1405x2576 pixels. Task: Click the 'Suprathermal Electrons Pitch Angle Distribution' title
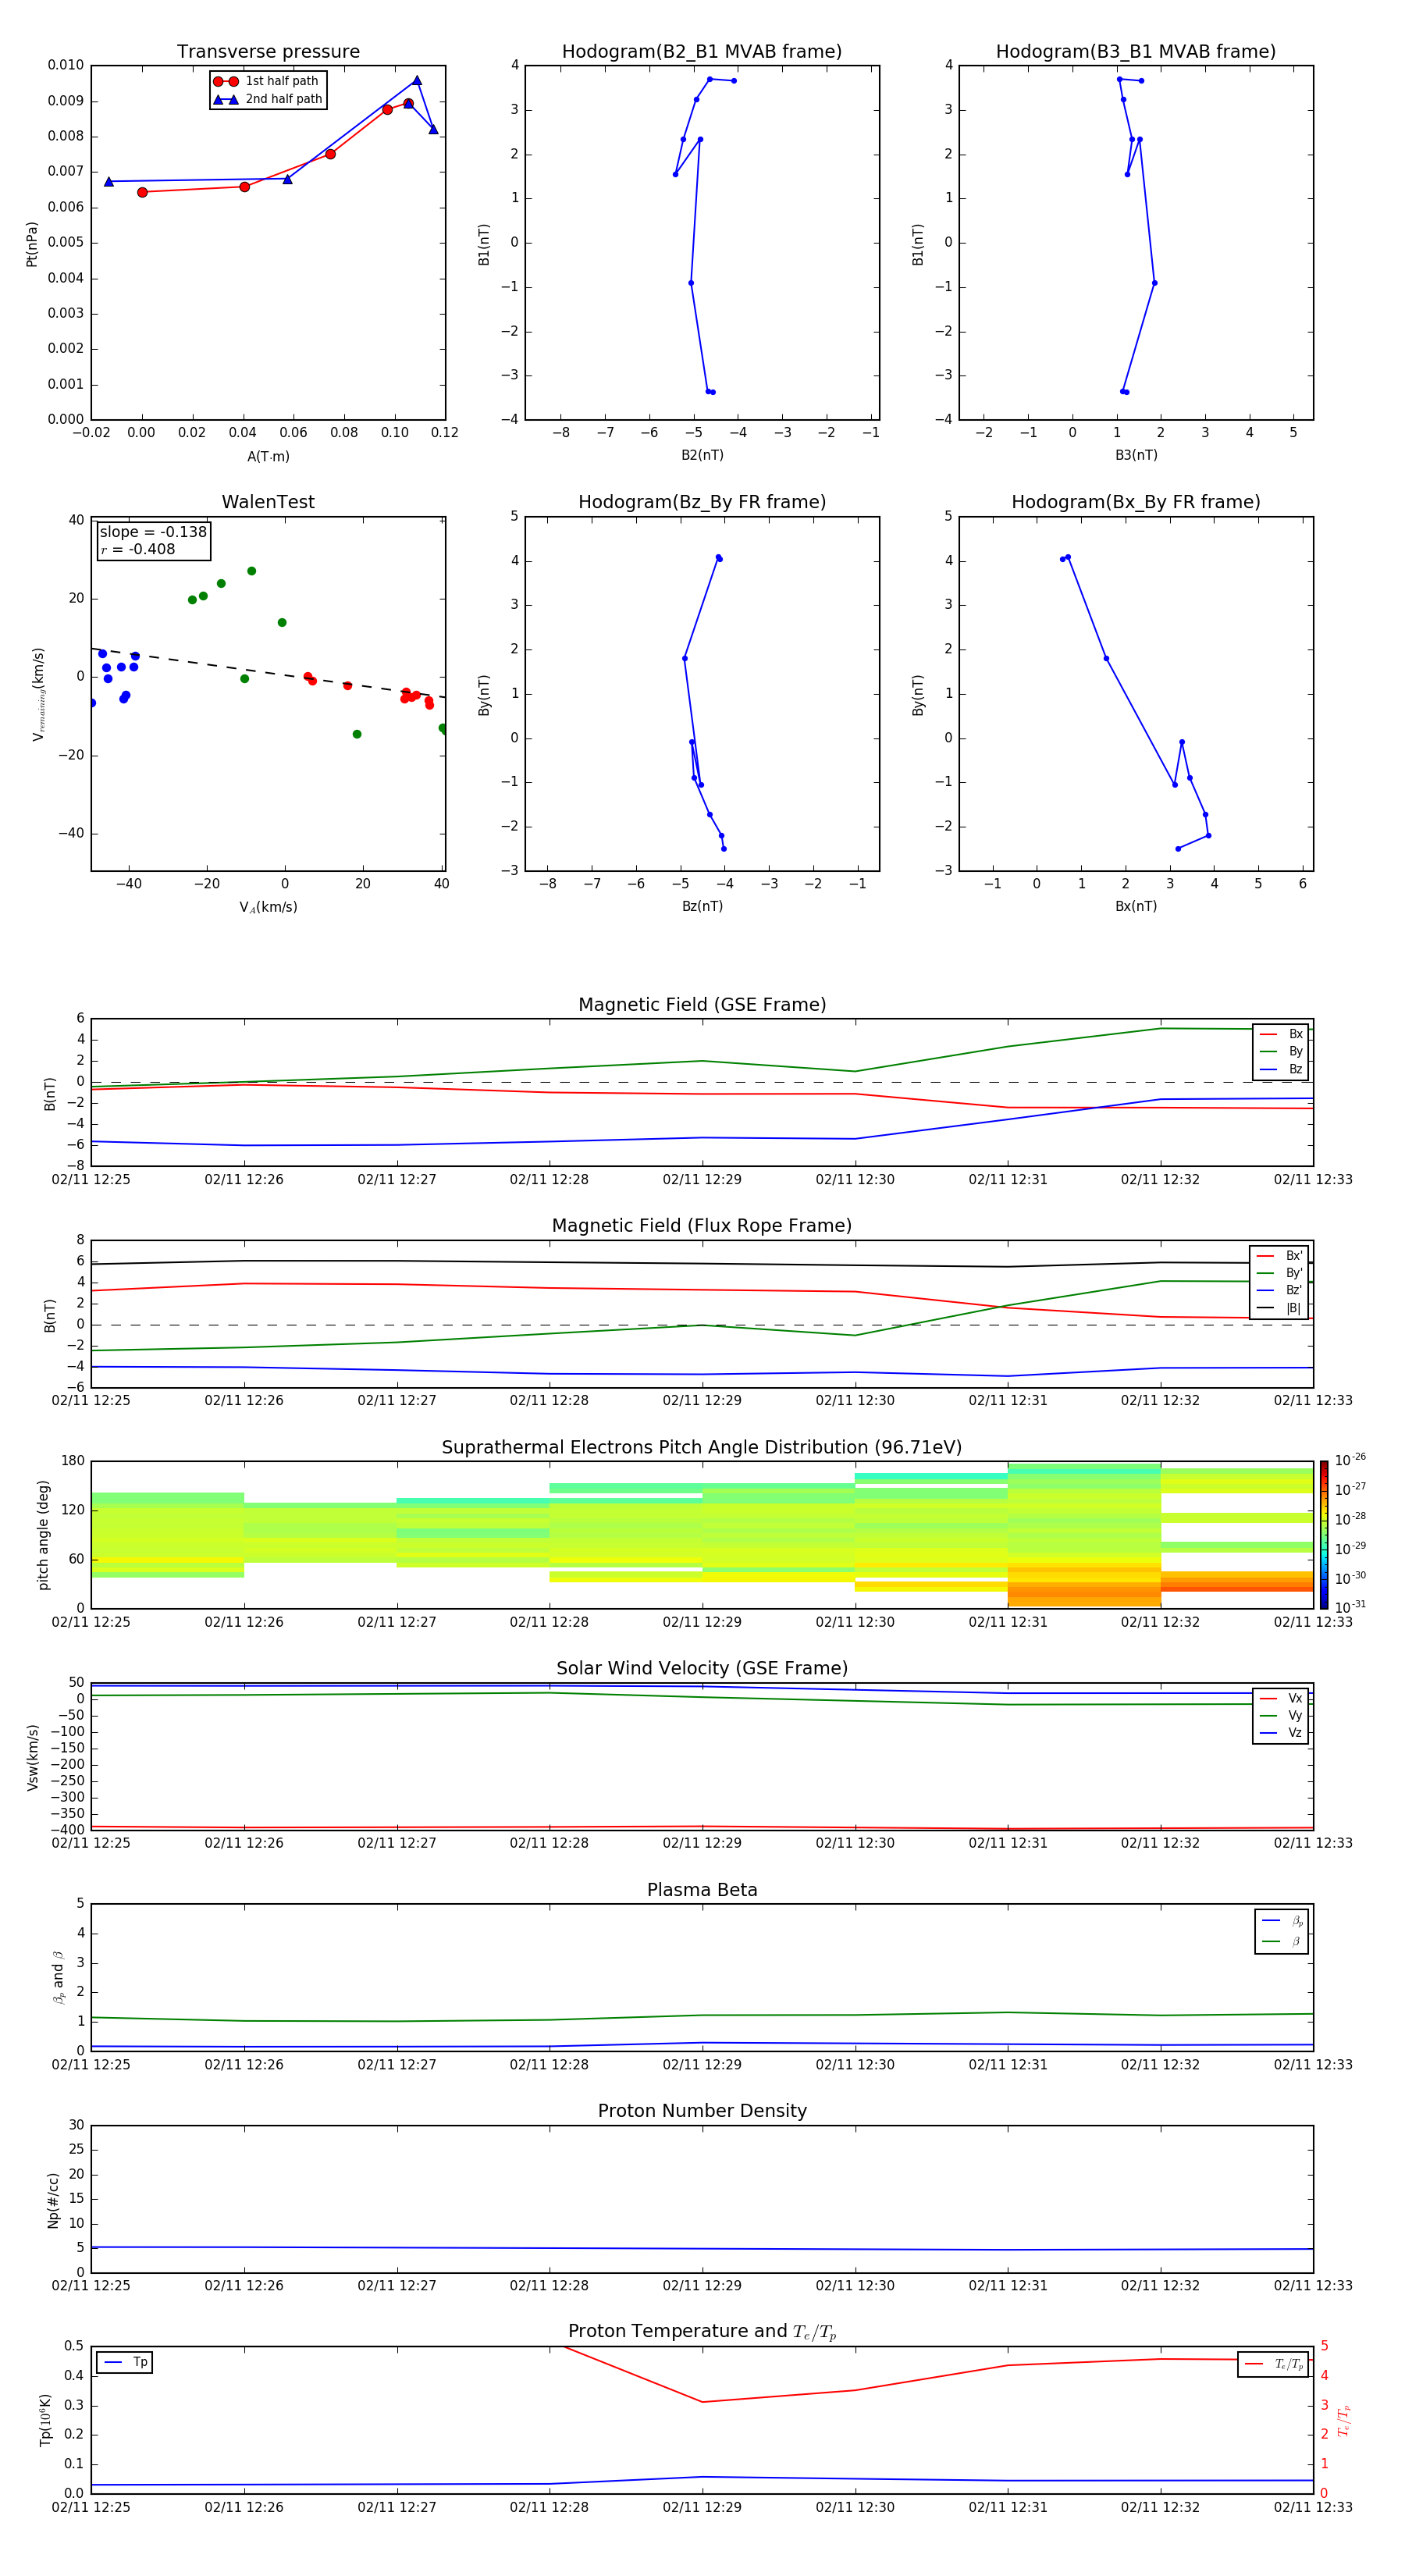point(702,1448)
